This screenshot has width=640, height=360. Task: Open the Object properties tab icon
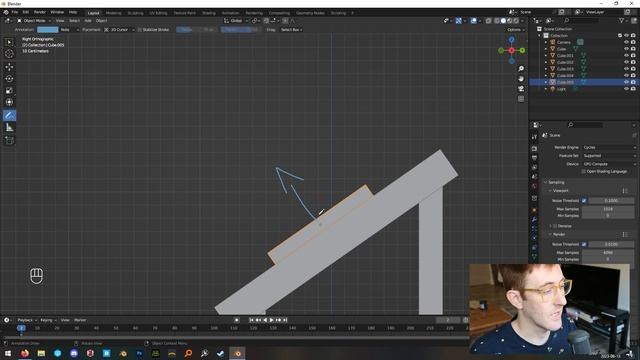[534, 210]
